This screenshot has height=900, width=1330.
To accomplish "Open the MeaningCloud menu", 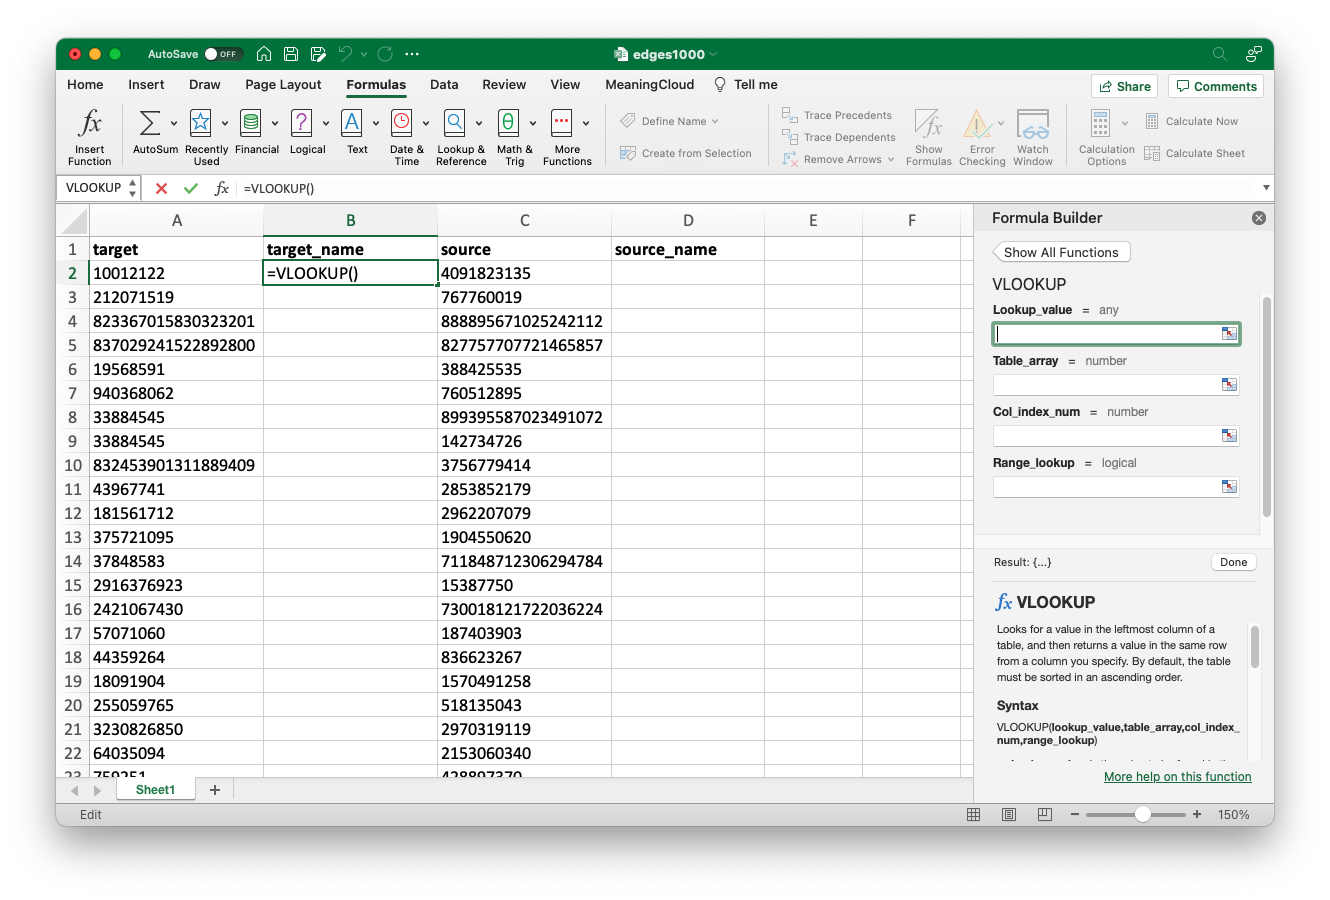I will pos(649,85).
